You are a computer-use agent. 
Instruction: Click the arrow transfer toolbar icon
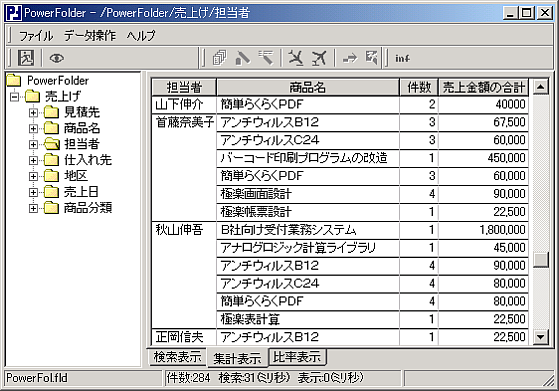coord(349,58)
